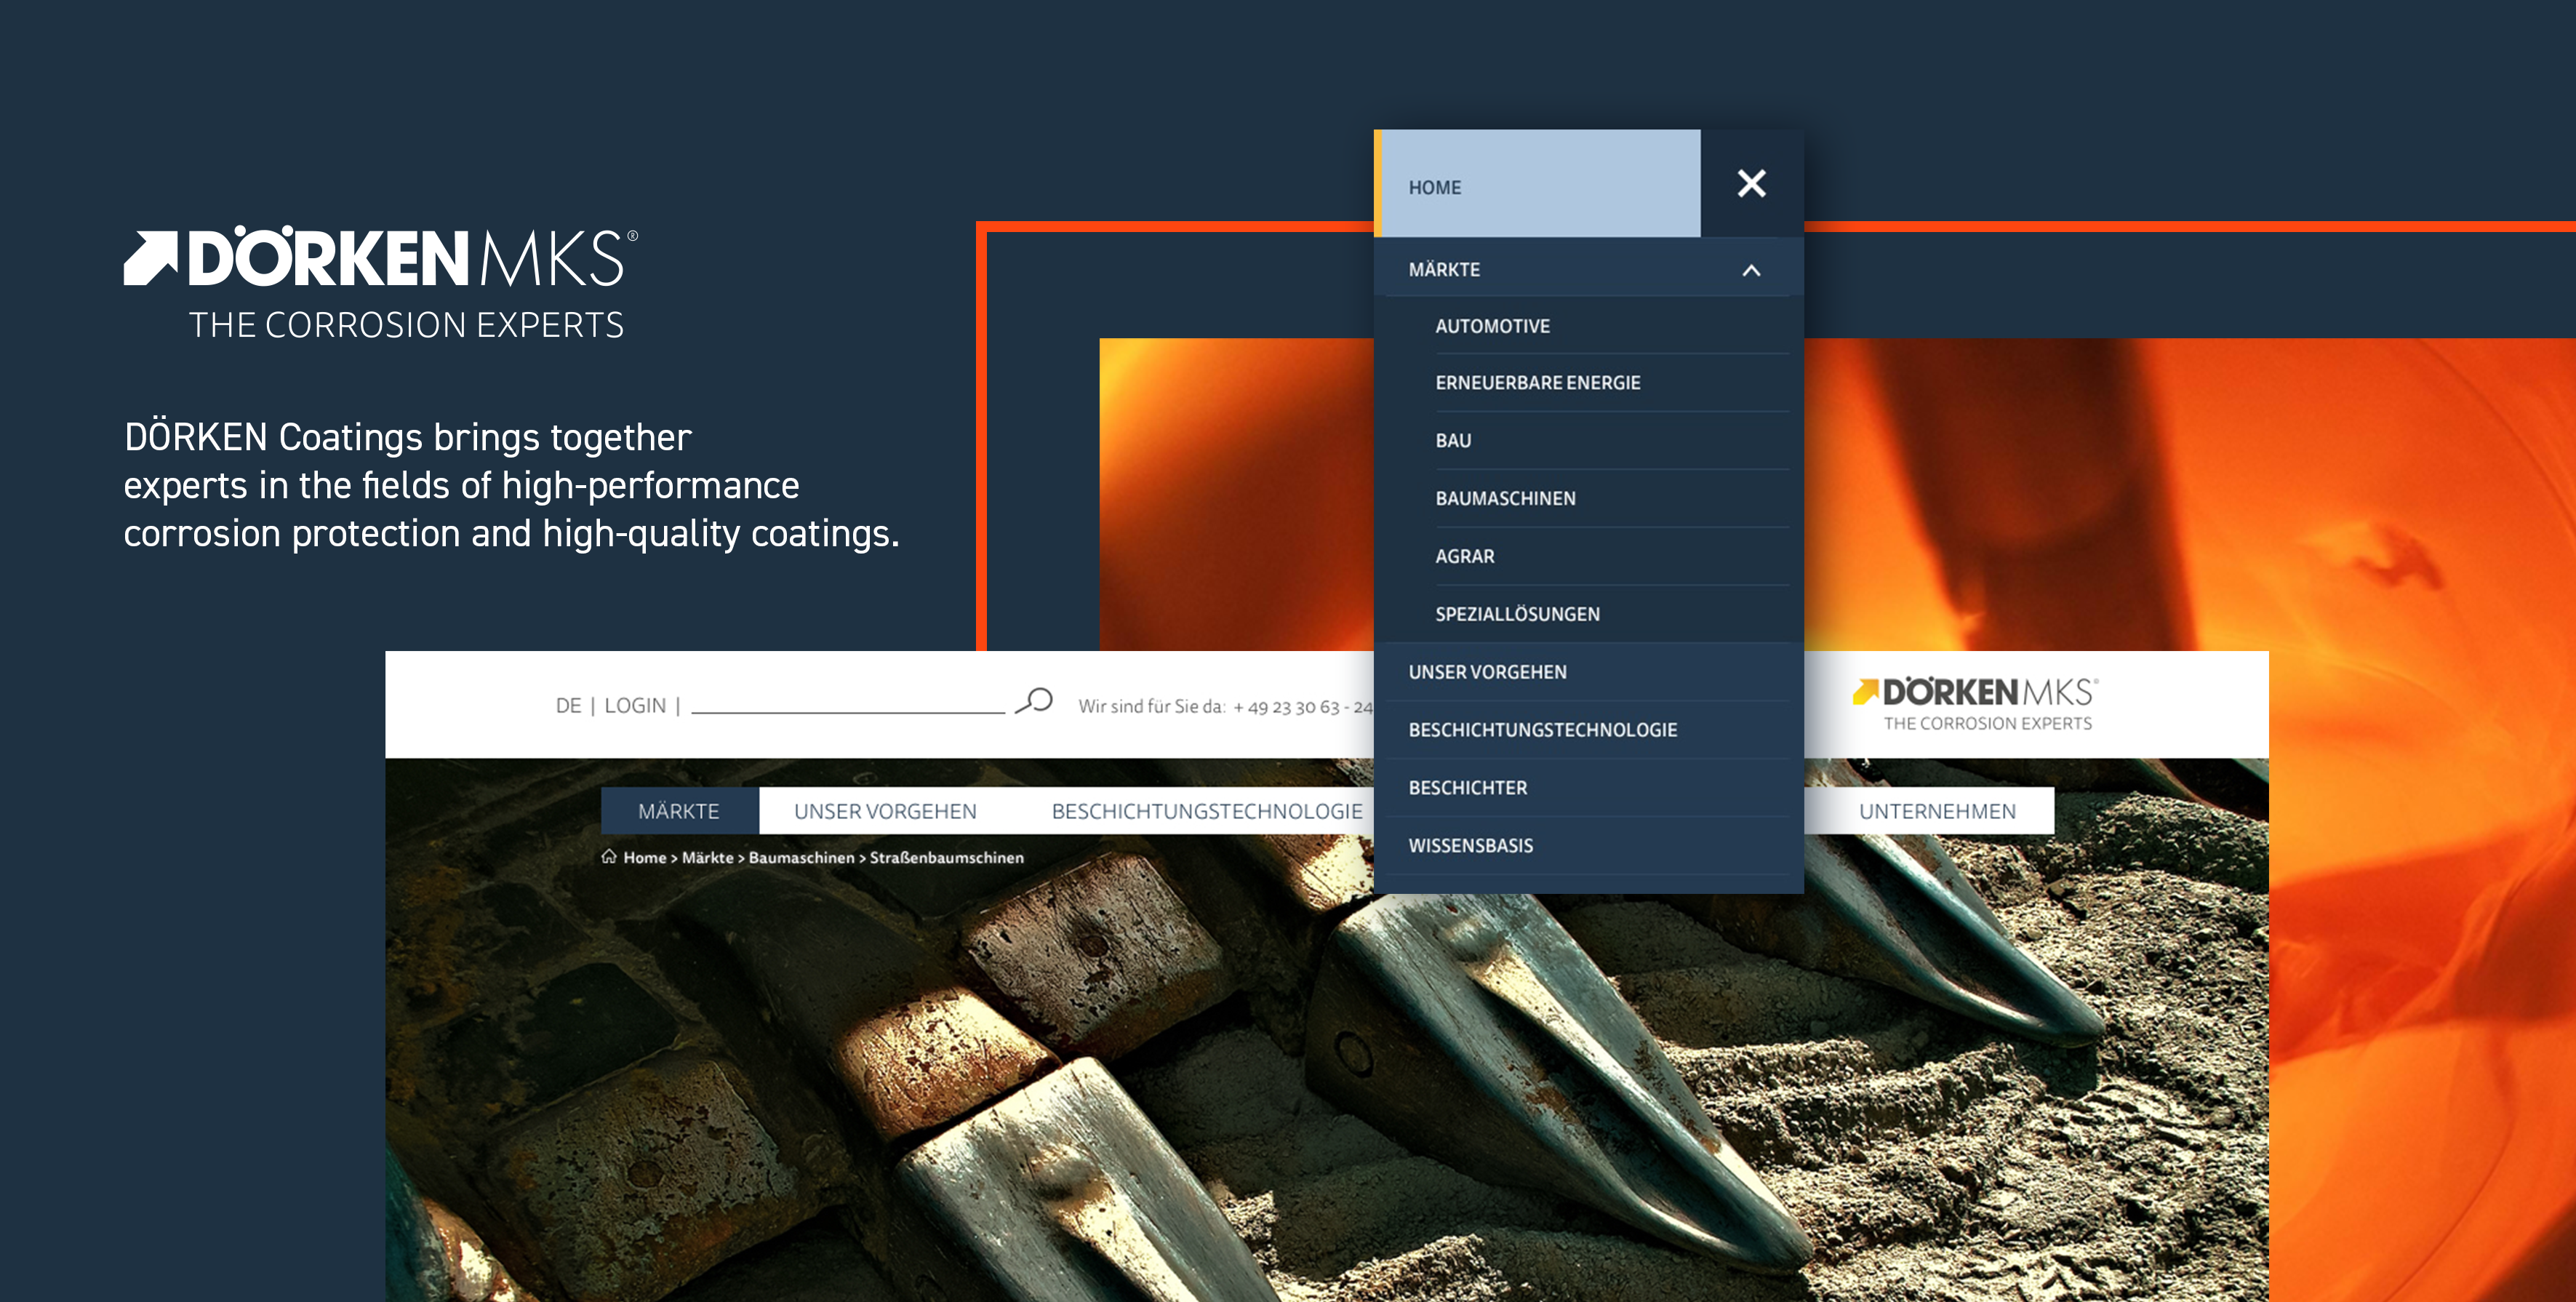Screen dimensions: 2576x1302
Task: Open Unternehmen tab in navigation bar
Action: point(1937,811)
